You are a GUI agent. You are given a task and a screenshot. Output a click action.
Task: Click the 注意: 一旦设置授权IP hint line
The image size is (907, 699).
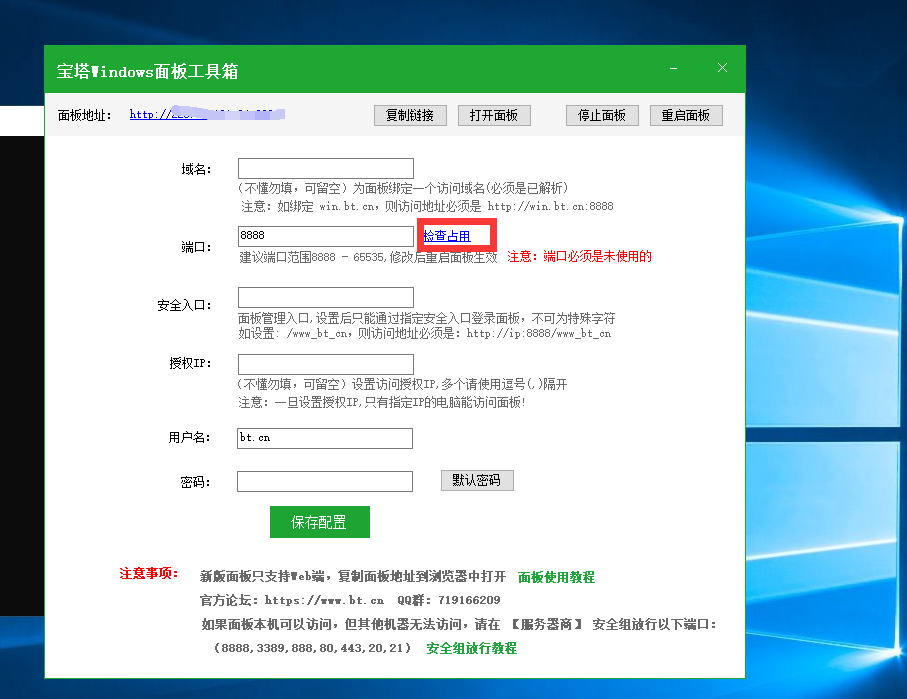coord(382,402)
